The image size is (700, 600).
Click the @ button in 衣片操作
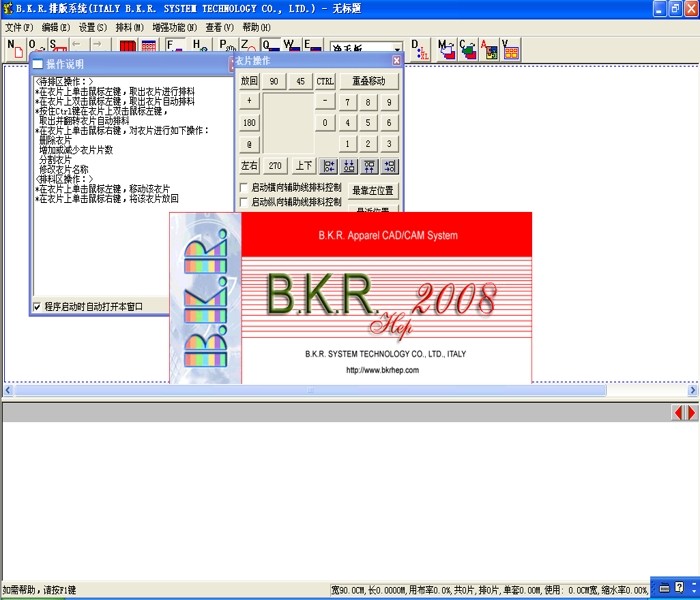pyautogui.click(x=249, y=144)
